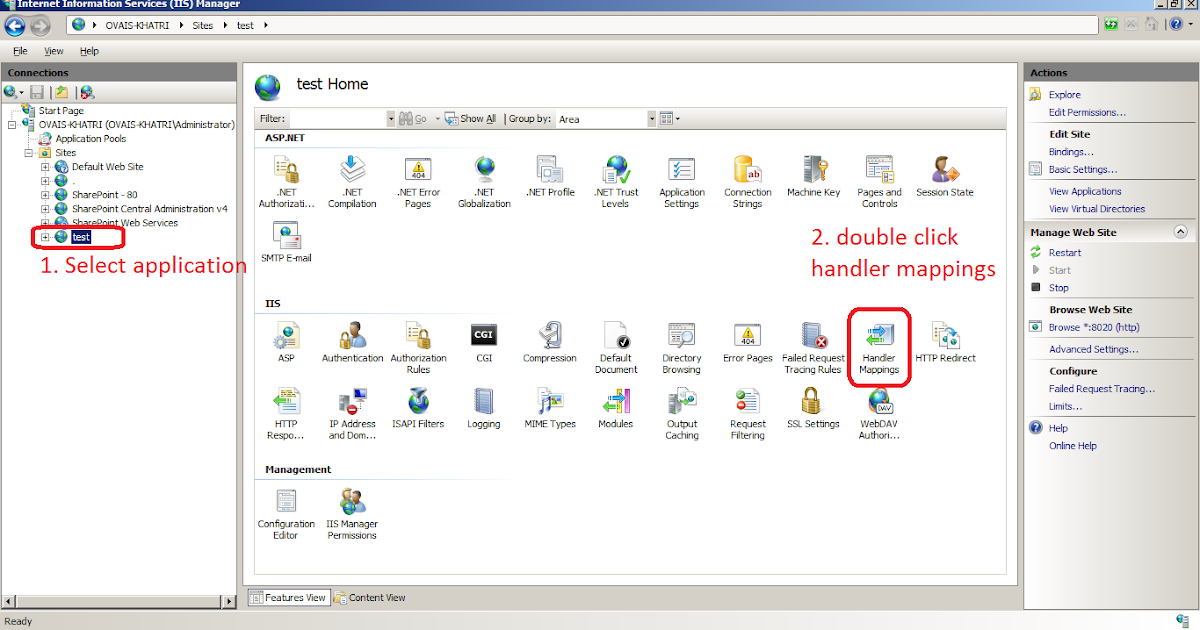Screen dimensions: 1200x630
Task: Select the Request Filtering icon
Action: click(747, 413)
